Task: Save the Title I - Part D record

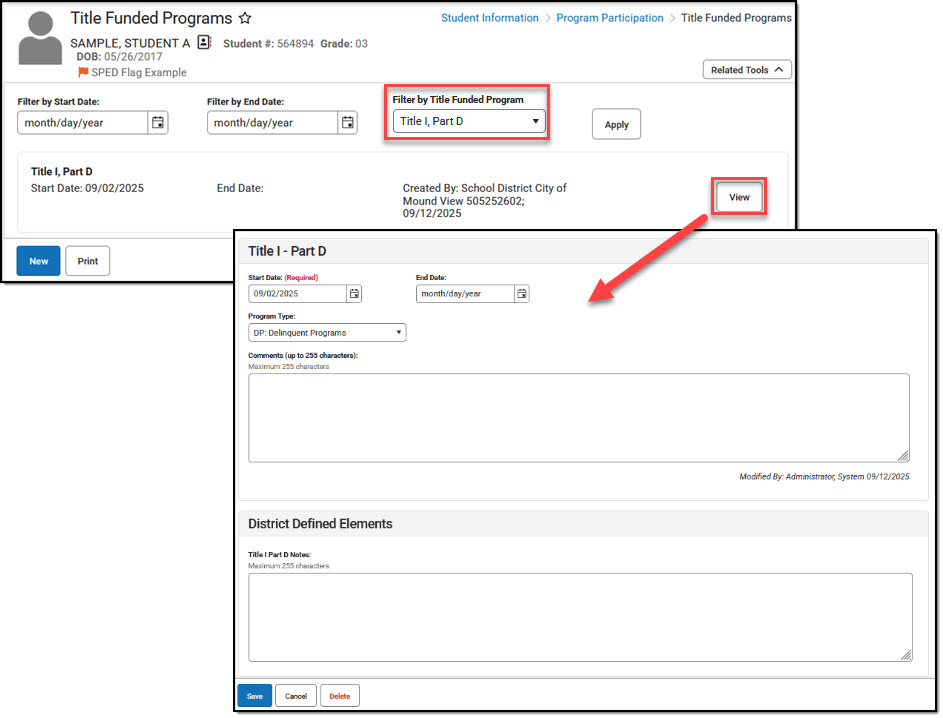Action: coord(254,695)
